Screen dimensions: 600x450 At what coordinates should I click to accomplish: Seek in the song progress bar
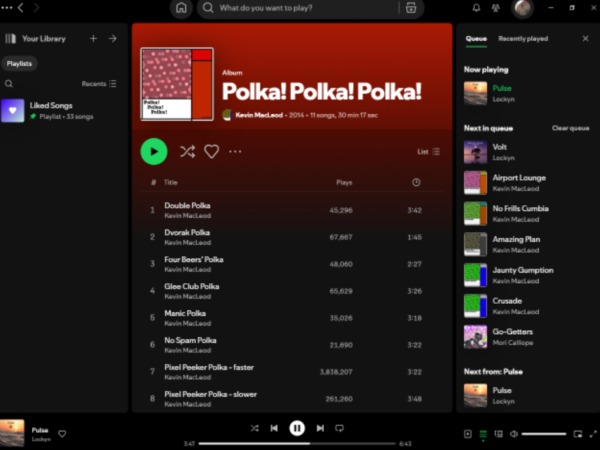point(297,443)
